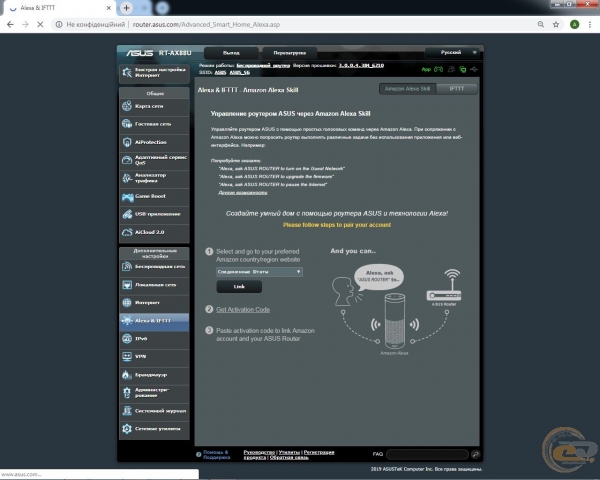Open Internet (WAN) settings item
This screenshot has height=480, width=600.
pos(154,303)
